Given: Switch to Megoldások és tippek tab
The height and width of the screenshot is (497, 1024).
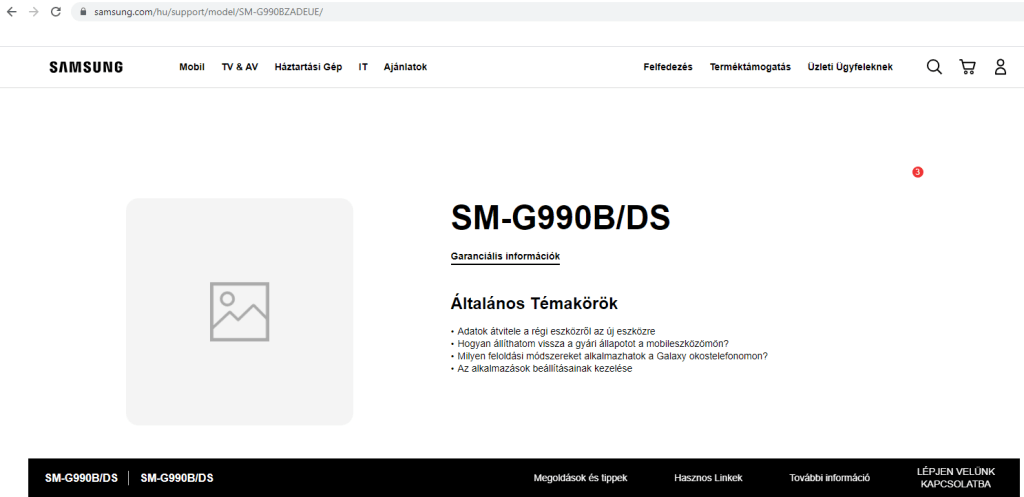Looking at the screenshot, I should 581,478.
